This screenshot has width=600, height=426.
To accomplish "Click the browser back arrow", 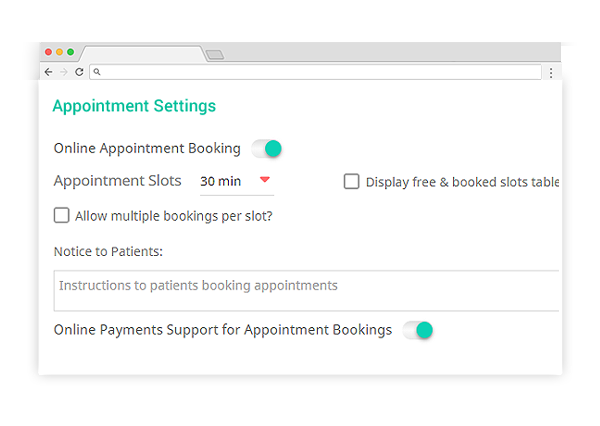I will [48, 72].
